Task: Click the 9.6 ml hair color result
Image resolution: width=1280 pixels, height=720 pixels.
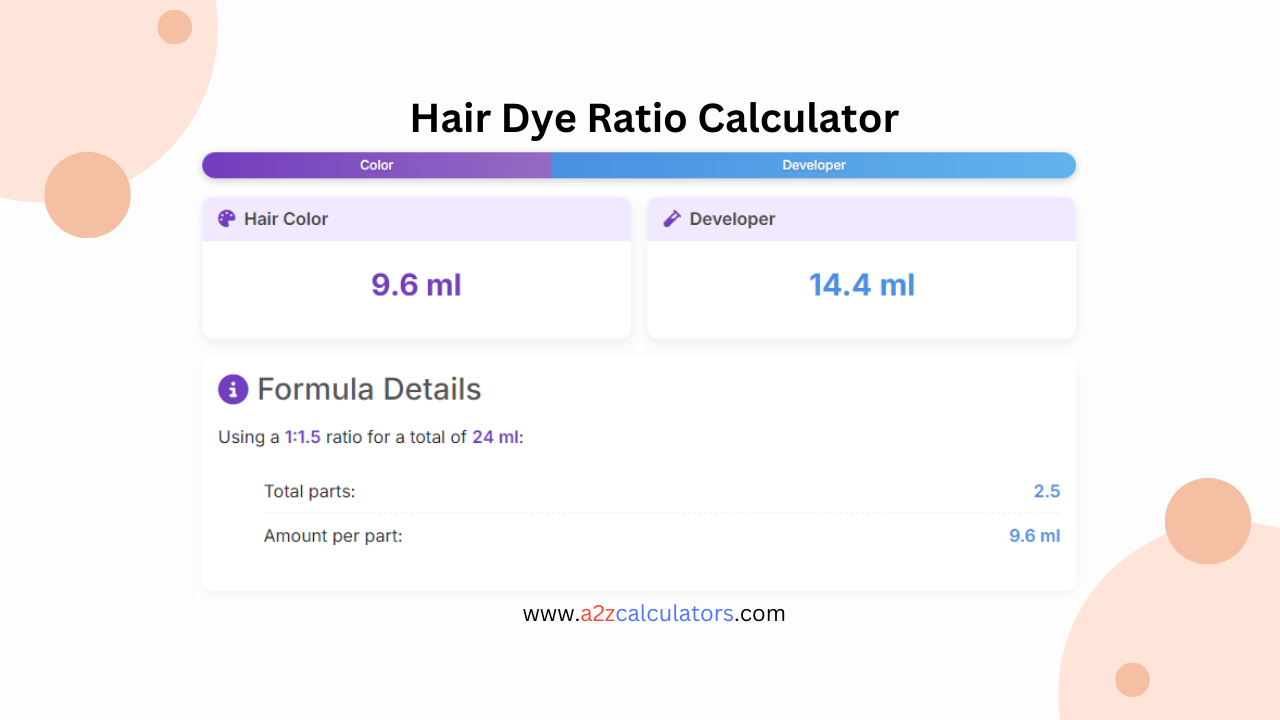Action: (x=416, y=285)
